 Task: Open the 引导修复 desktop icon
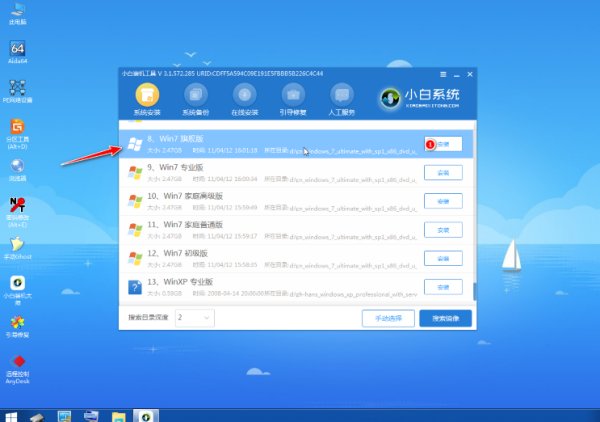(x=18, y=326)
